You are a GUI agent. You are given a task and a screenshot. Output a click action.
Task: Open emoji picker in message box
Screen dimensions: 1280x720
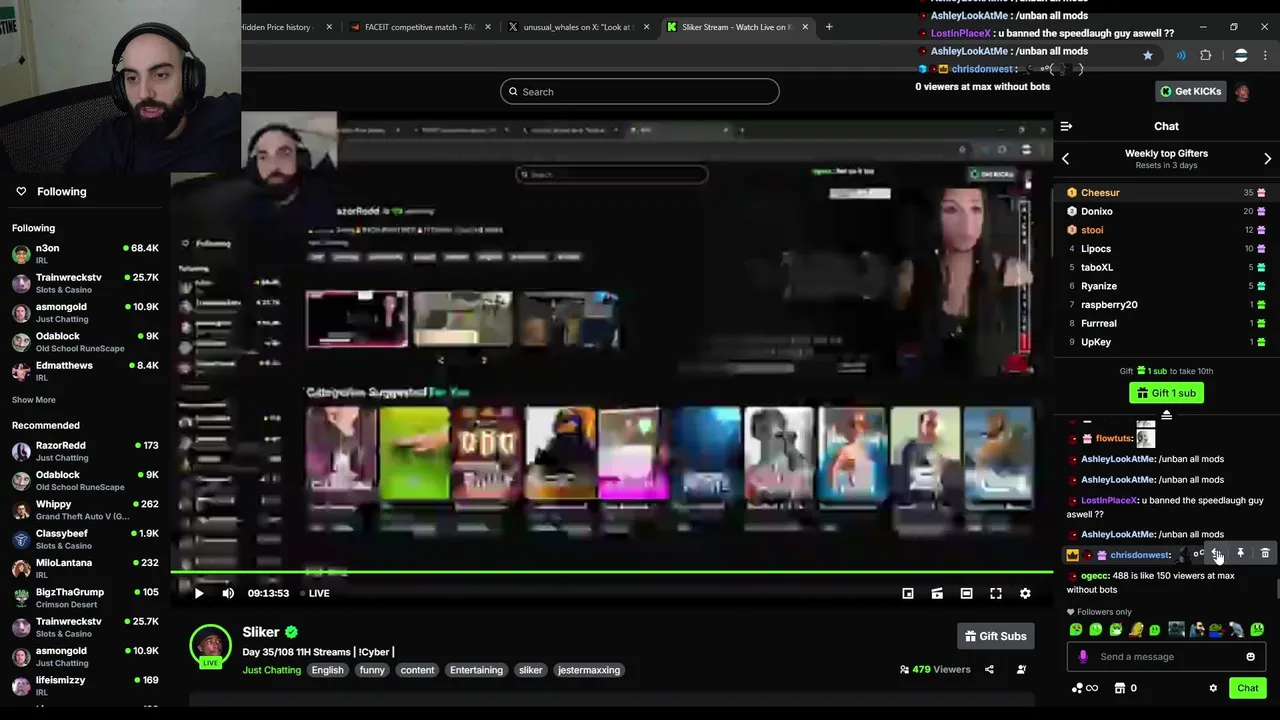click(1250, 657)
